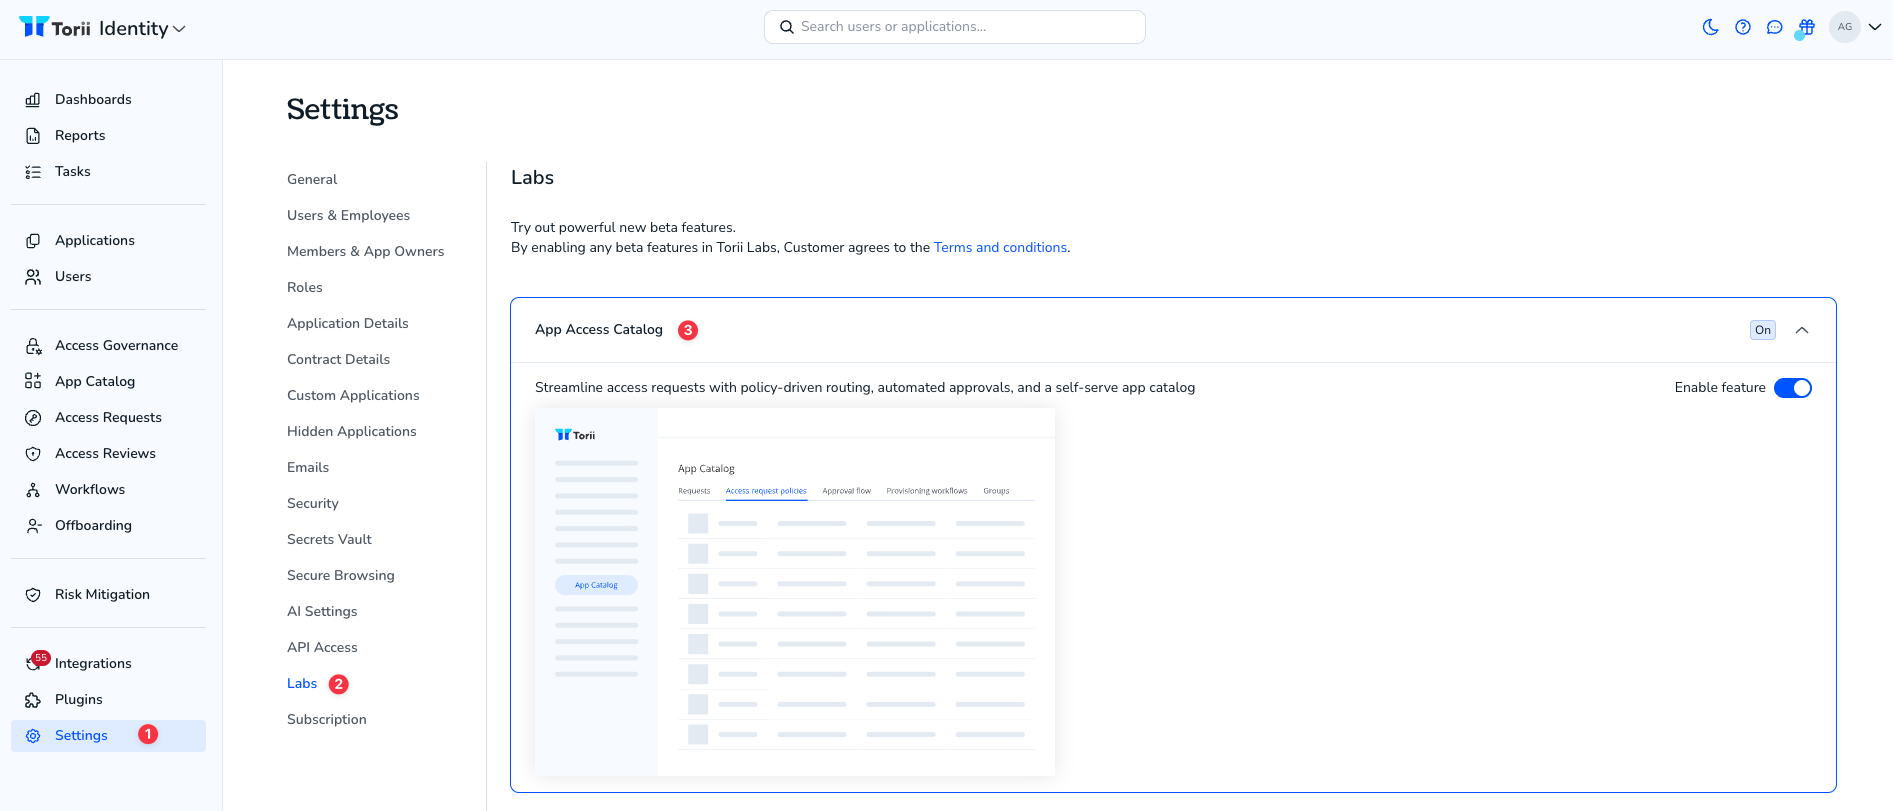This screenshot has height=811, width=1893.
Task: Select the Labs settings tab
Action: [302, 683]
